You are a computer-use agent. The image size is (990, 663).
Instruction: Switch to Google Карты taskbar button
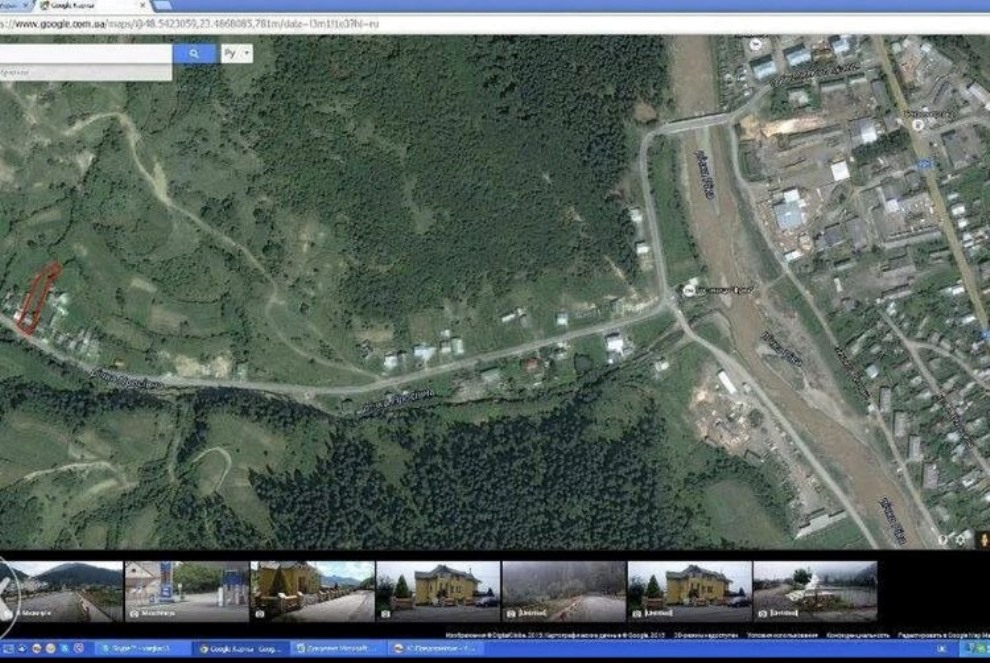coord(241,648)
